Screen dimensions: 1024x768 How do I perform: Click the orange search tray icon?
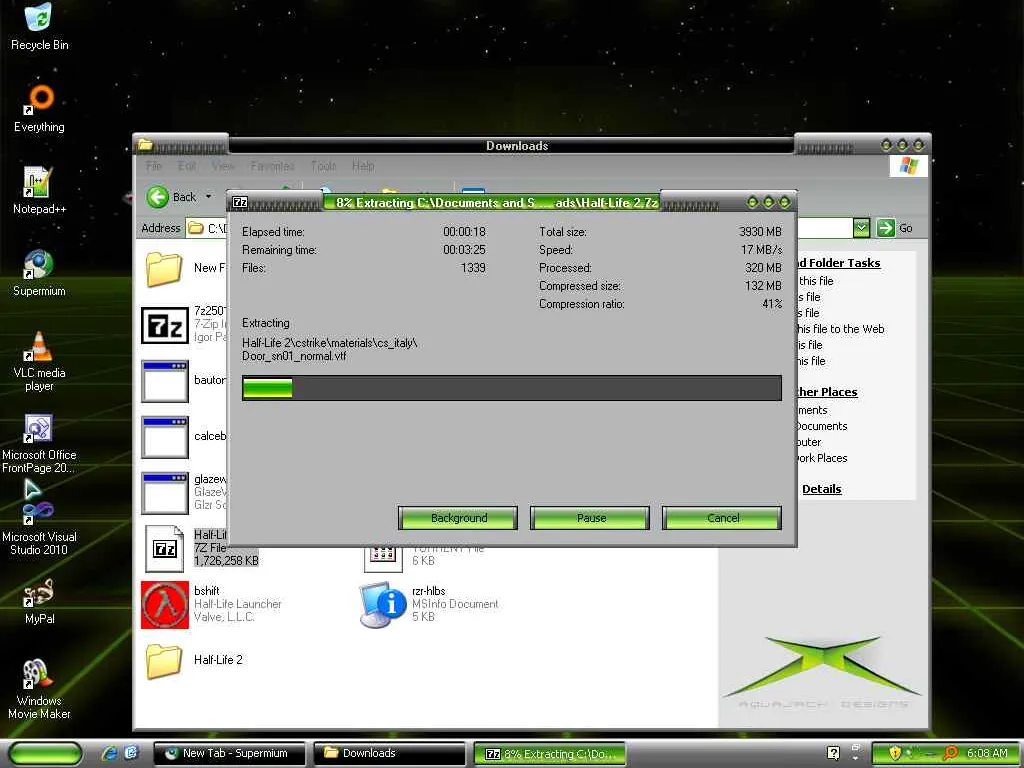952,753
